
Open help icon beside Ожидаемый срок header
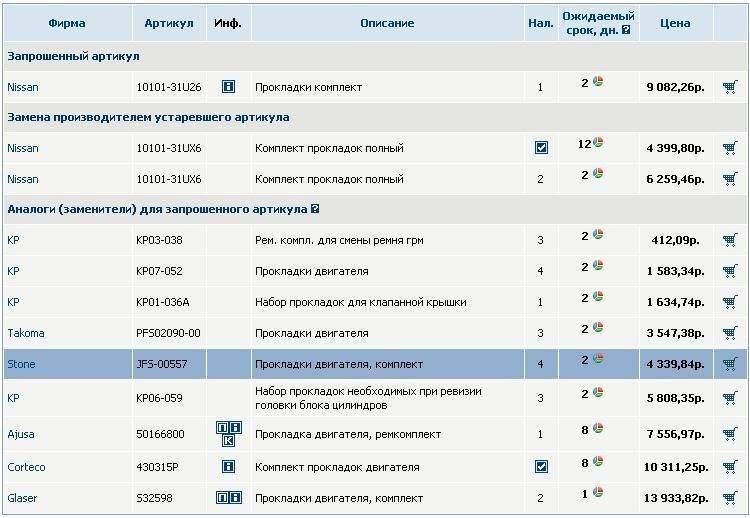626,30
